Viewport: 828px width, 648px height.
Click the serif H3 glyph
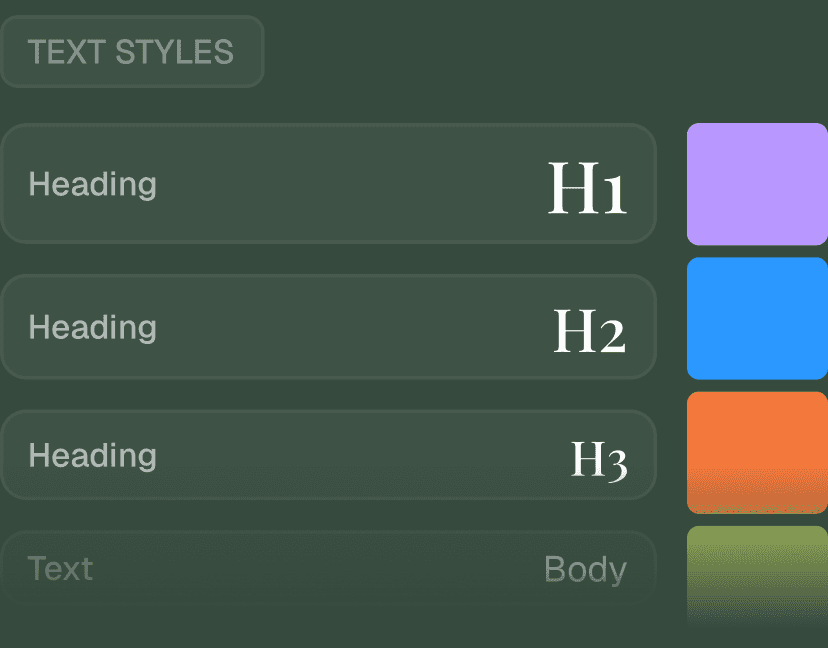coord(599,461)
